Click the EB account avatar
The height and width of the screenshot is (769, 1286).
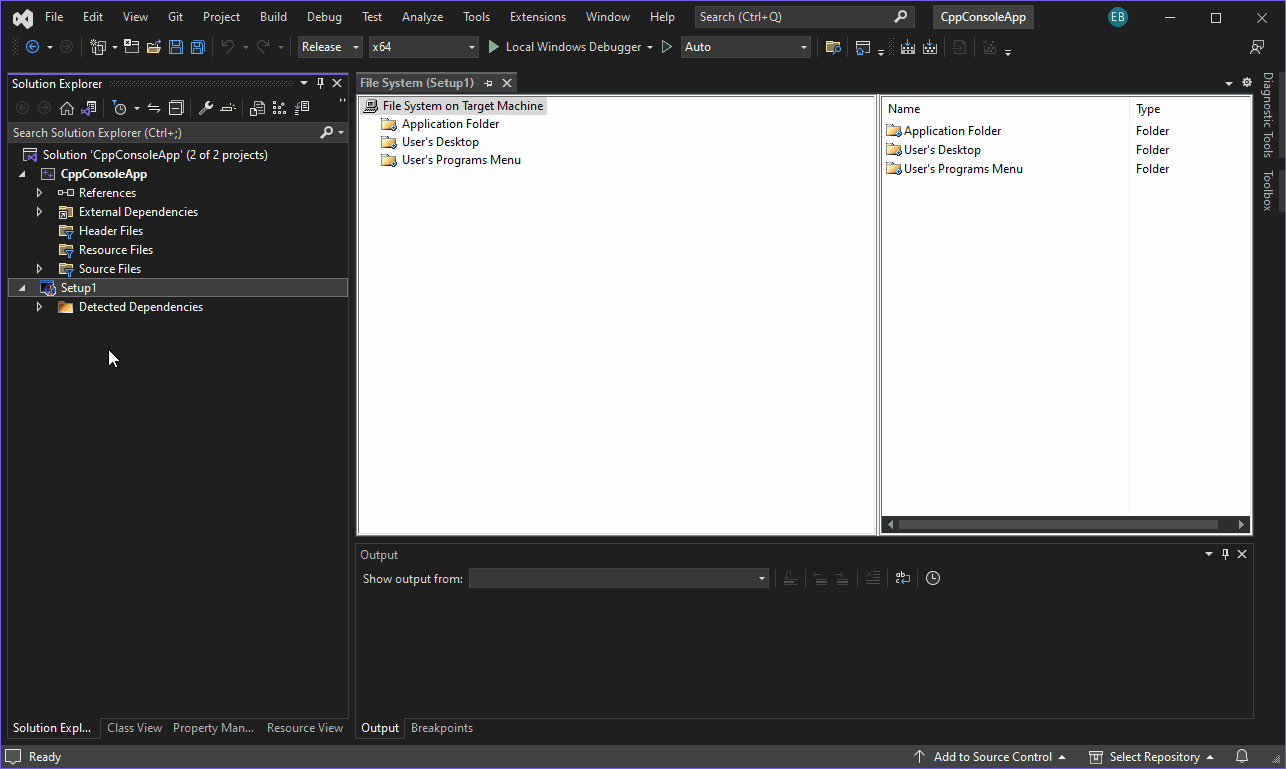[1118, 17]
